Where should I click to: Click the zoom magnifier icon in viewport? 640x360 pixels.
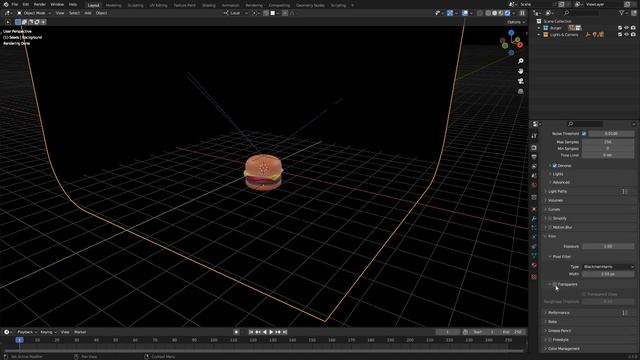coord(520,61)
